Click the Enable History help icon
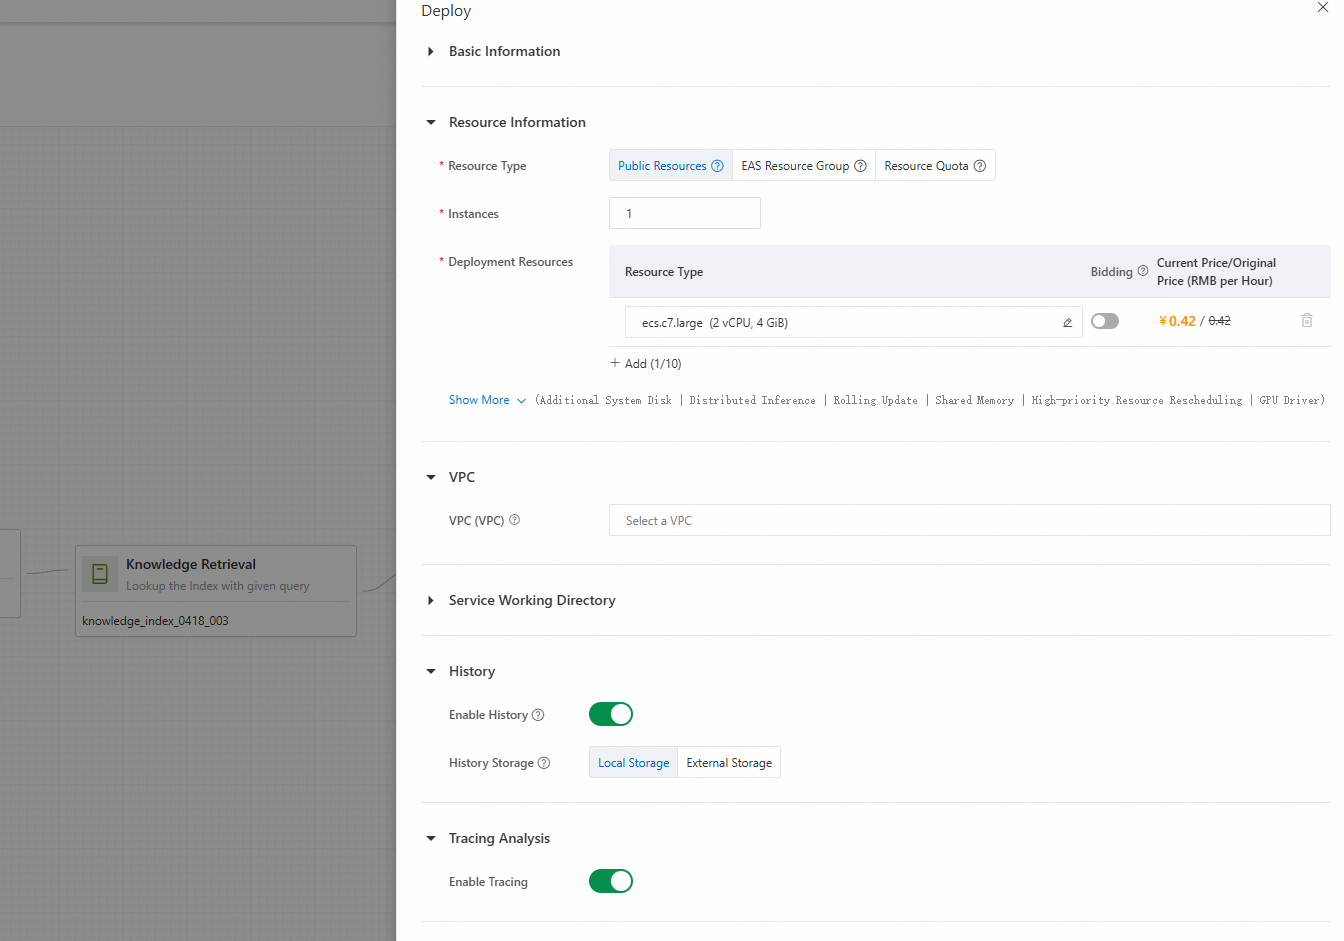Viewport: 1344px width, 941px height. click(538, 715)
